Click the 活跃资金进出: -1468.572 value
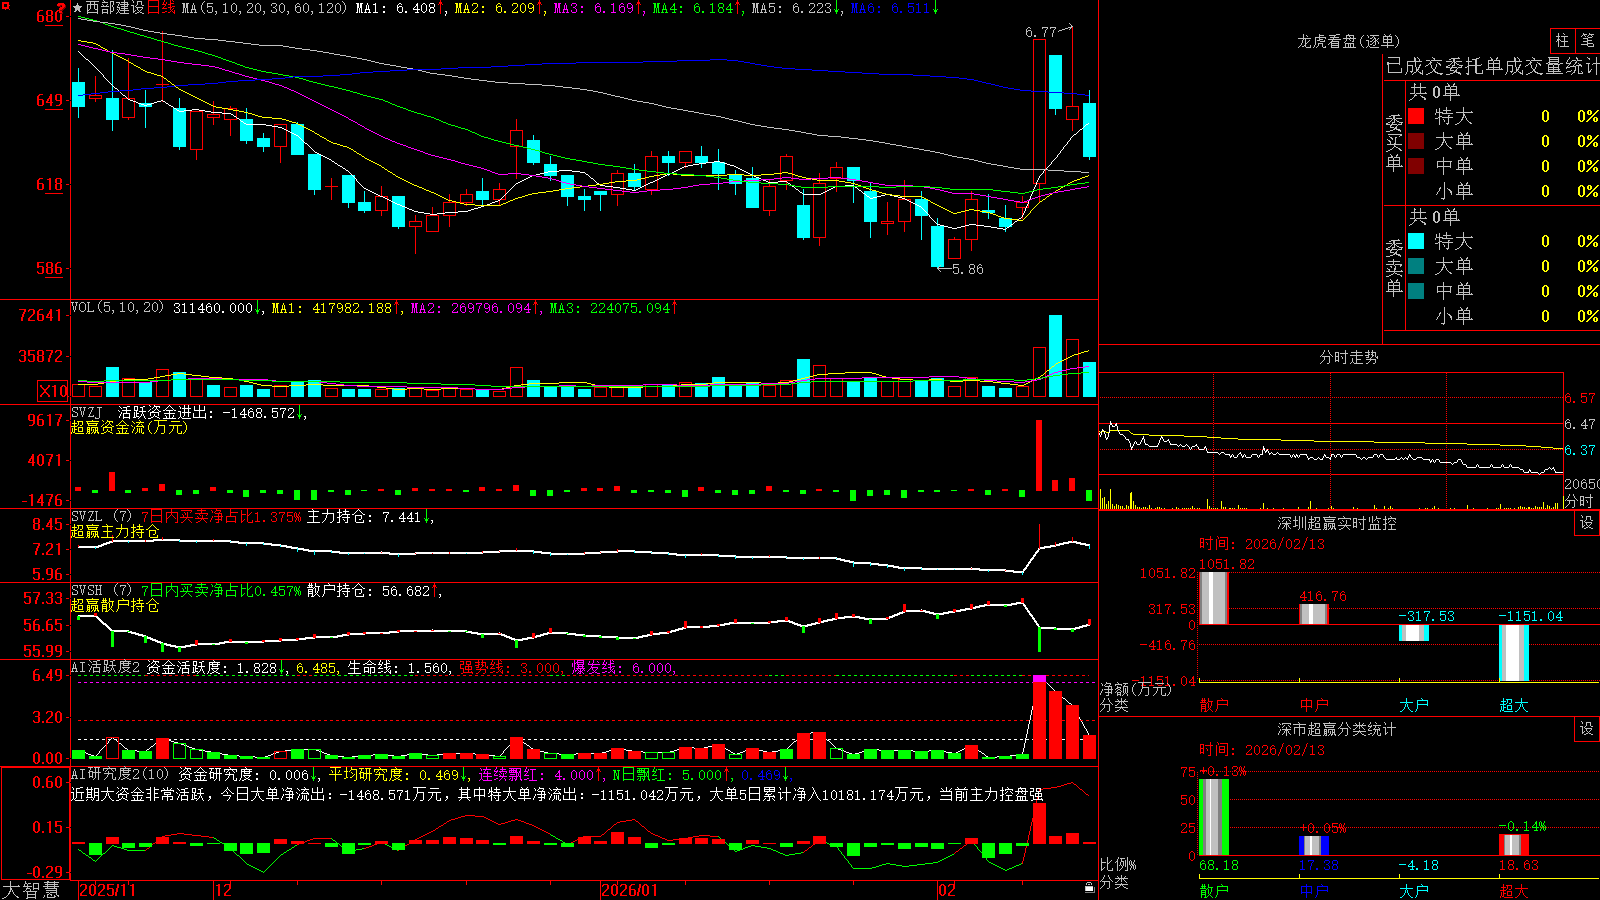Screen dimensions: 1600x900 click(206, 412)
